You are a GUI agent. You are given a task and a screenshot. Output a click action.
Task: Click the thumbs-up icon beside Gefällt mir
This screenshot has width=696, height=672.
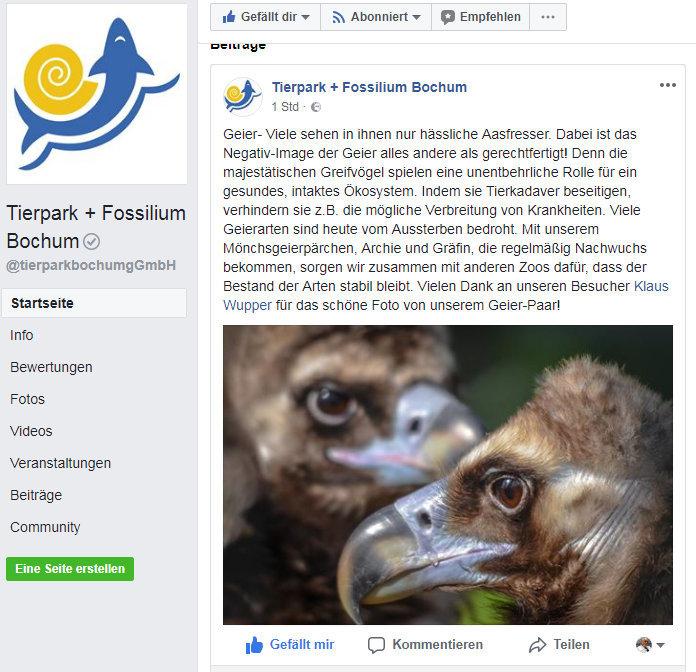(254, 645)
